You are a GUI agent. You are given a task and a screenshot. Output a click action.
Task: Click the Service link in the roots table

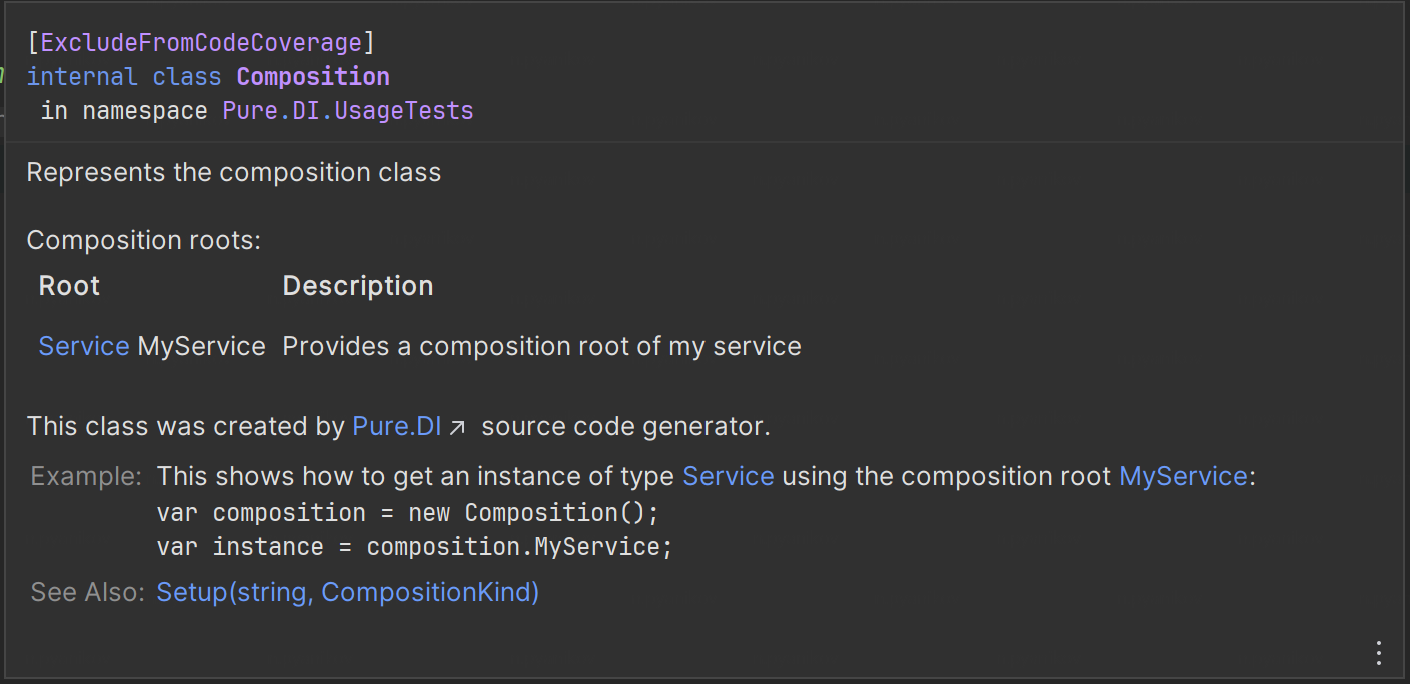click(x=84, y=346)
